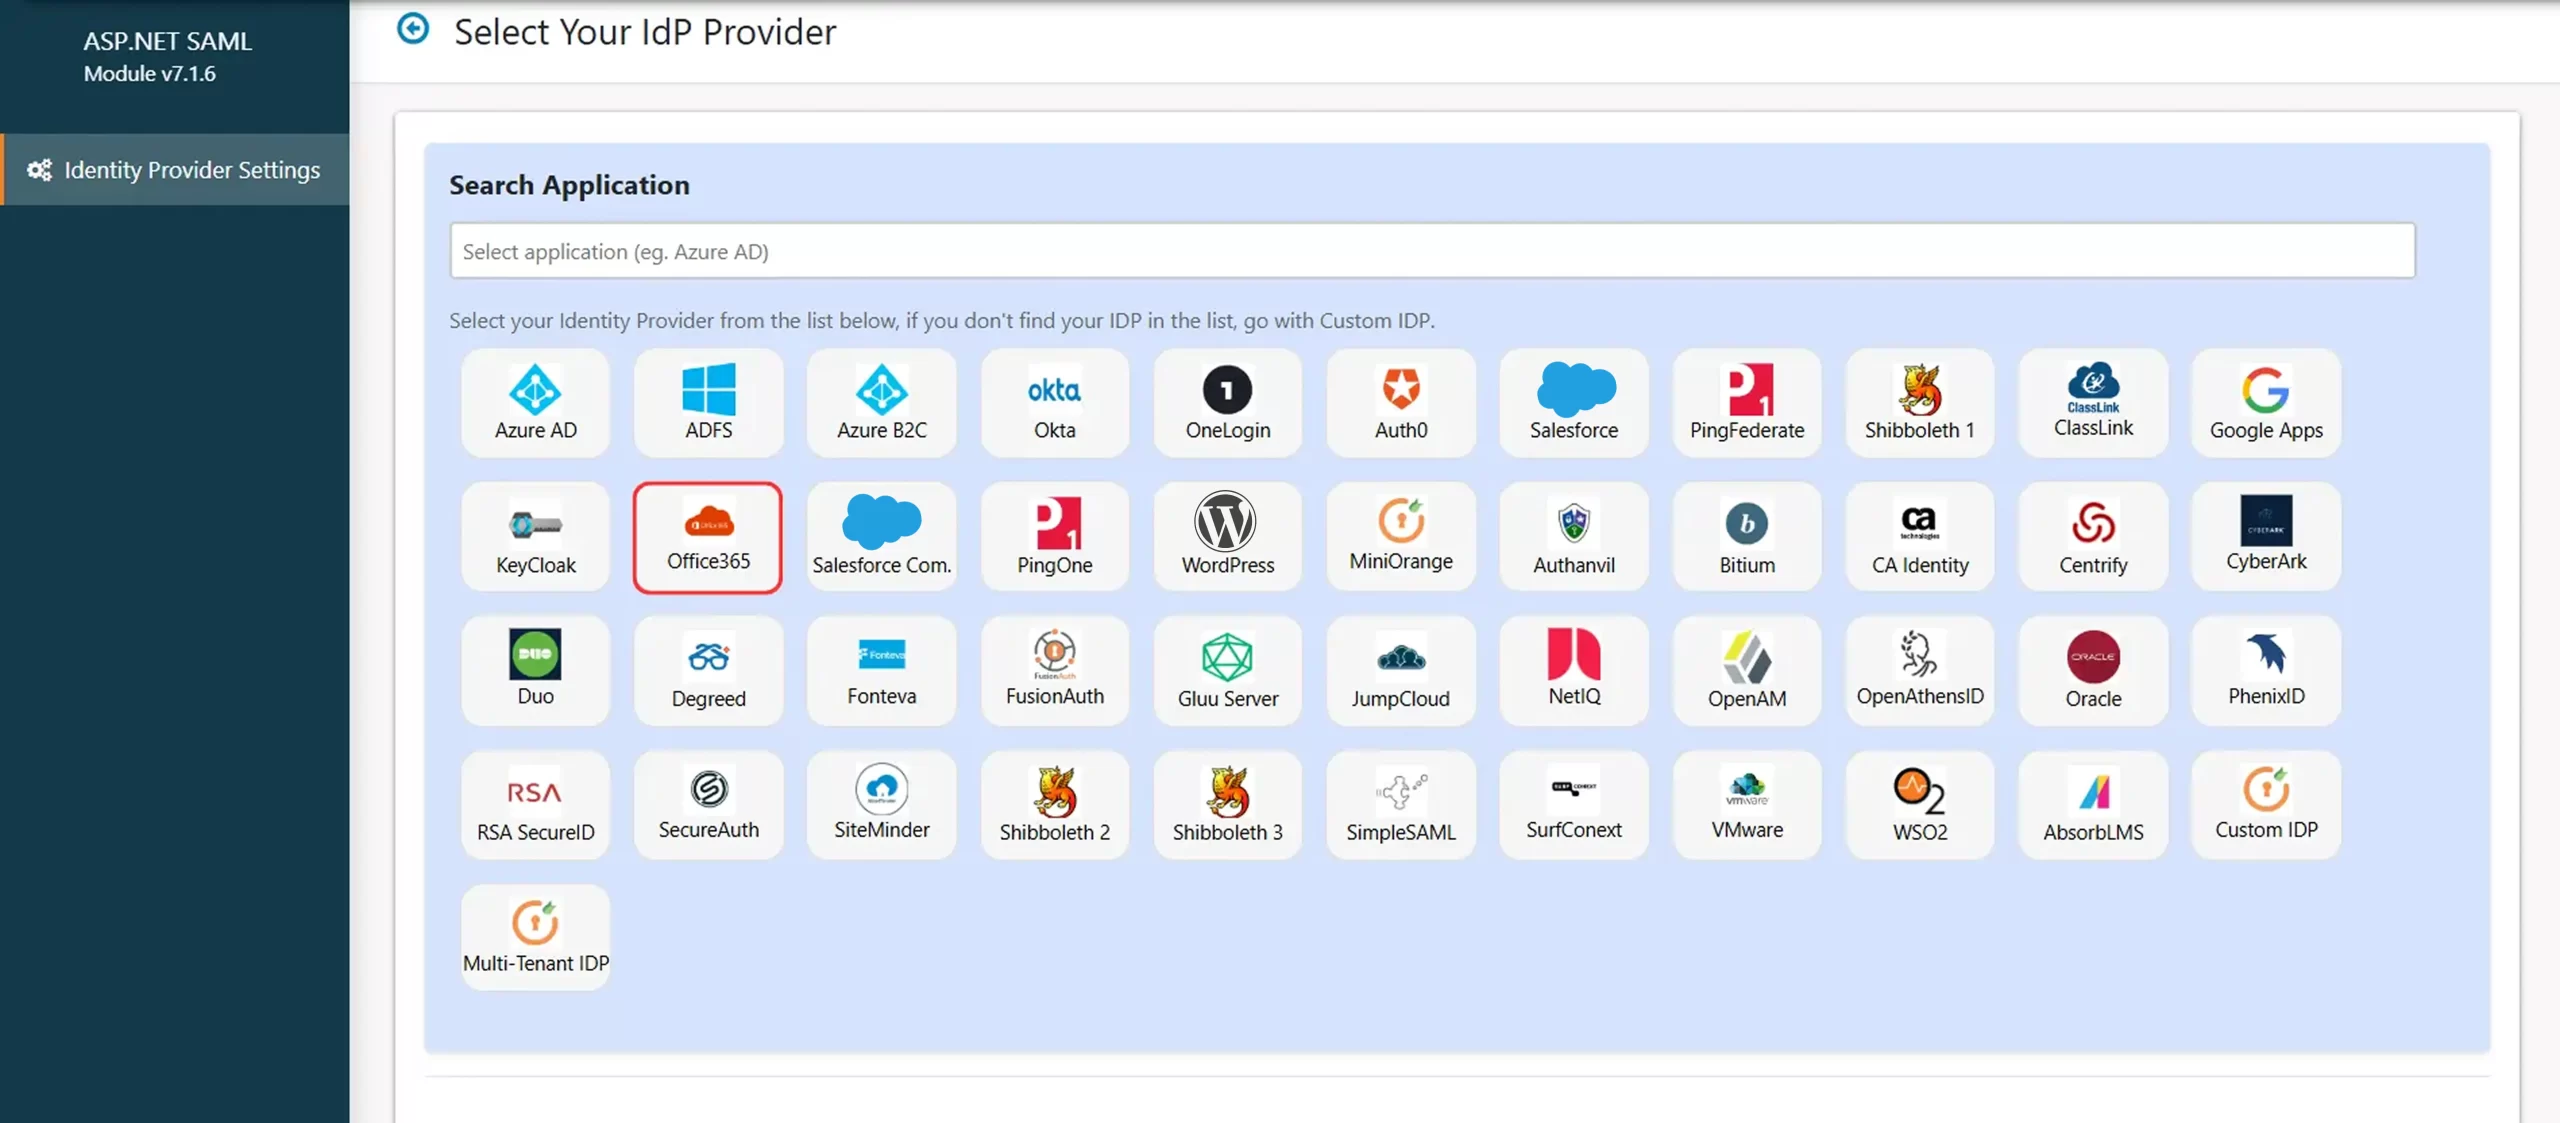2560x1123 pixels.
Task: Choose Auth0 from the provider list
Action: (1400, 403)
